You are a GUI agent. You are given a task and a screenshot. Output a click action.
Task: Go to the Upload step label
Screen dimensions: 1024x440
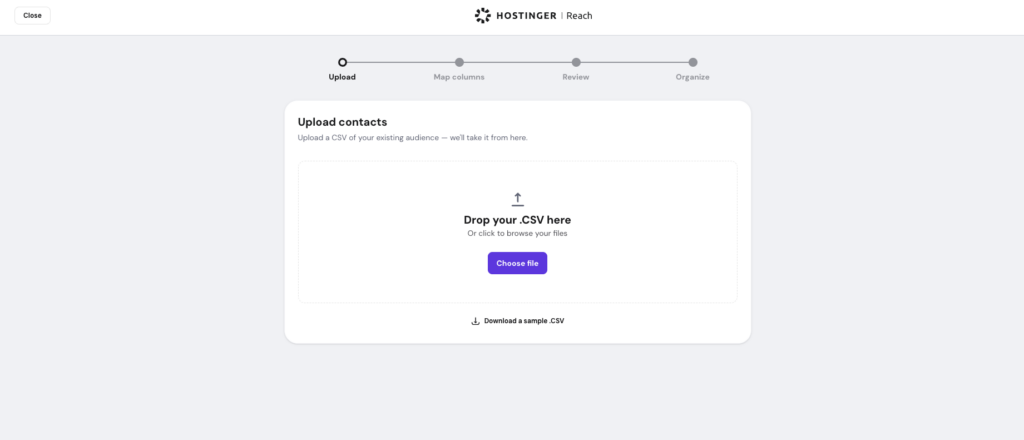pyautogui.click(x=342, y=77)
